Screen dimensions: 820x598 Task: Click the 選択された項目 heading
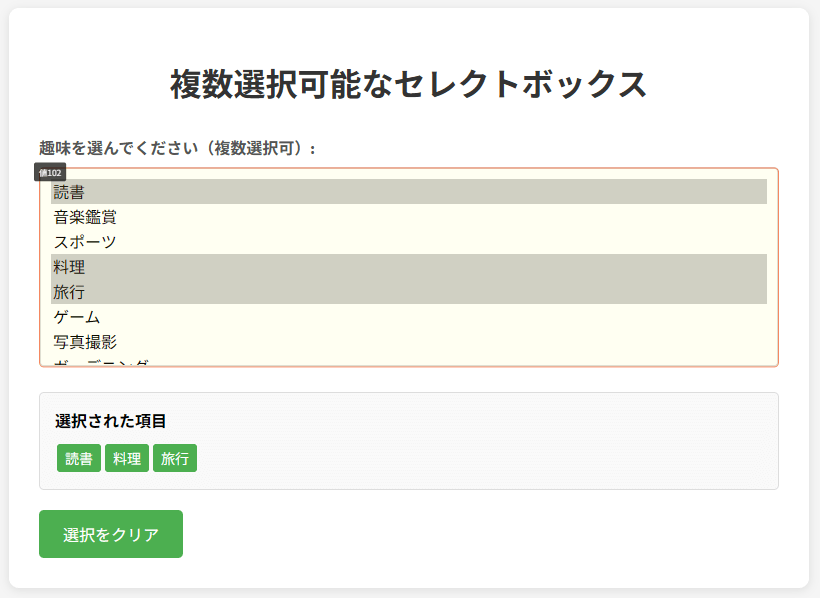click(x=110, y=421)
